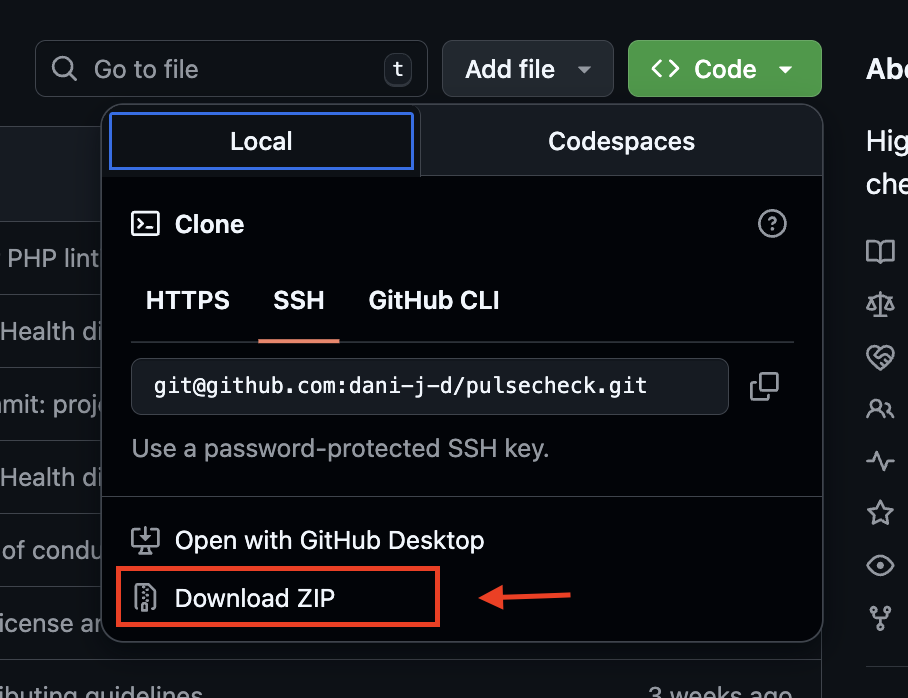Click the 't' shortcut key badge

click(398, 69)
